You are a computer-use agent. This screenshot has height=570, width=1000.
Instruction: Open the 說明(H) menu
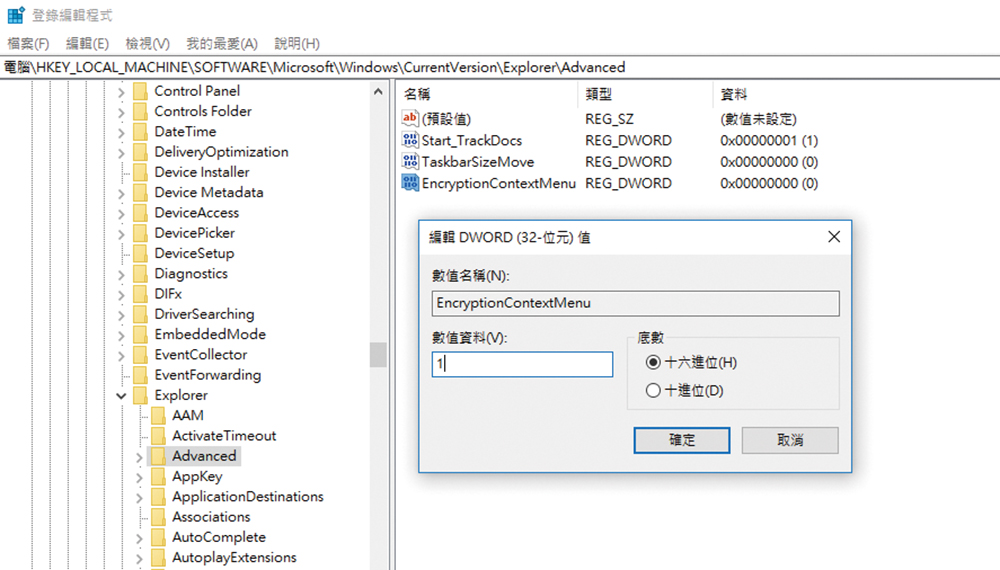pyautogui.click(x=297, y=43)
